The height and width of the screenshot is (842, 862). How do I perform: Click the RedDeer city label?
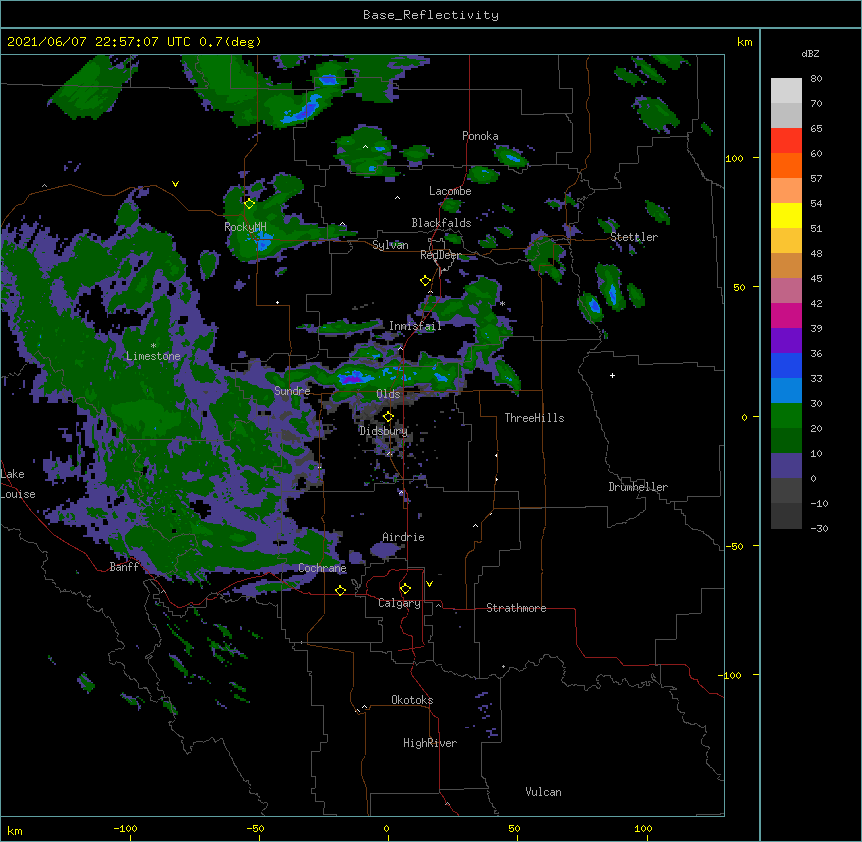point(440,255)
